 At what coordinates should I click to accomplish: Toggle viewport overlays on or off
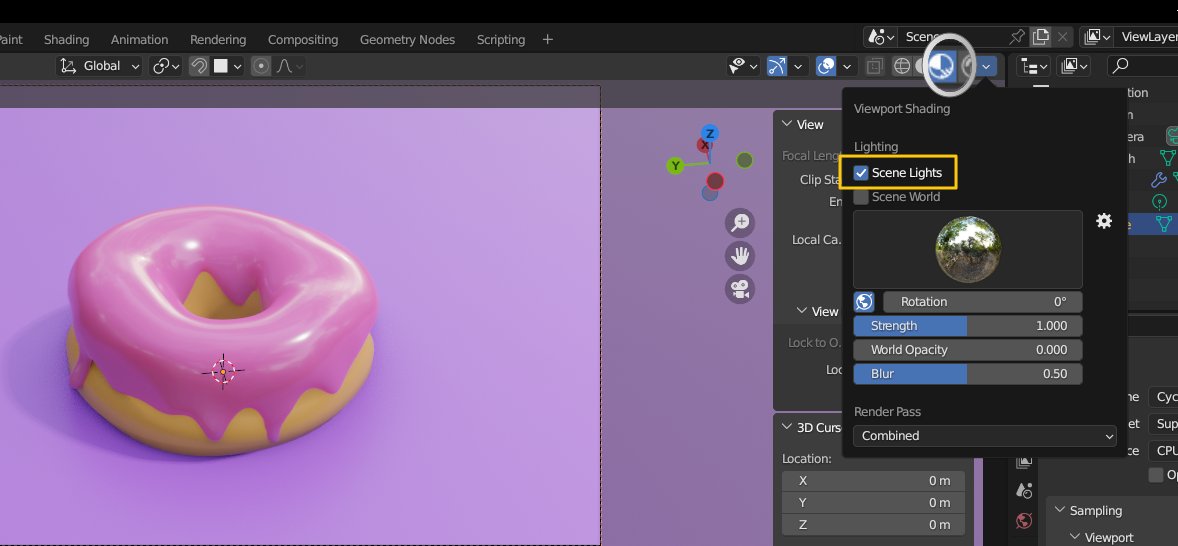[826, 66]
